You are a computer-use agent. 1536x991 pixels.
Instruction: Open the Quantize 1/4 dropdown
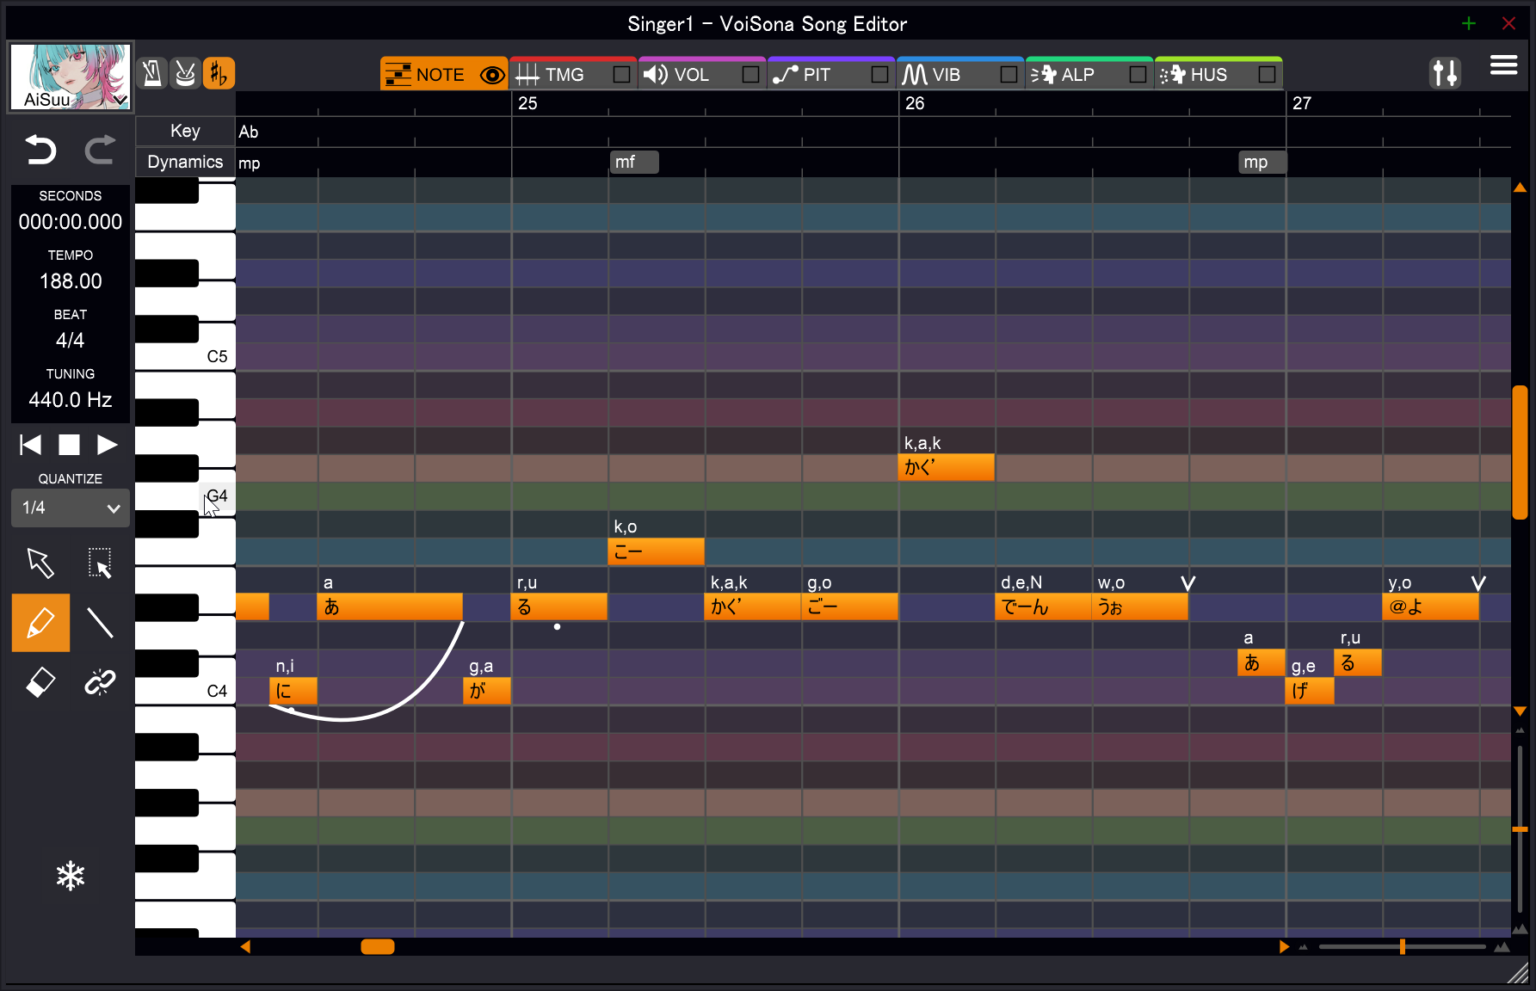pyautogui.click(x=70, y=508)
